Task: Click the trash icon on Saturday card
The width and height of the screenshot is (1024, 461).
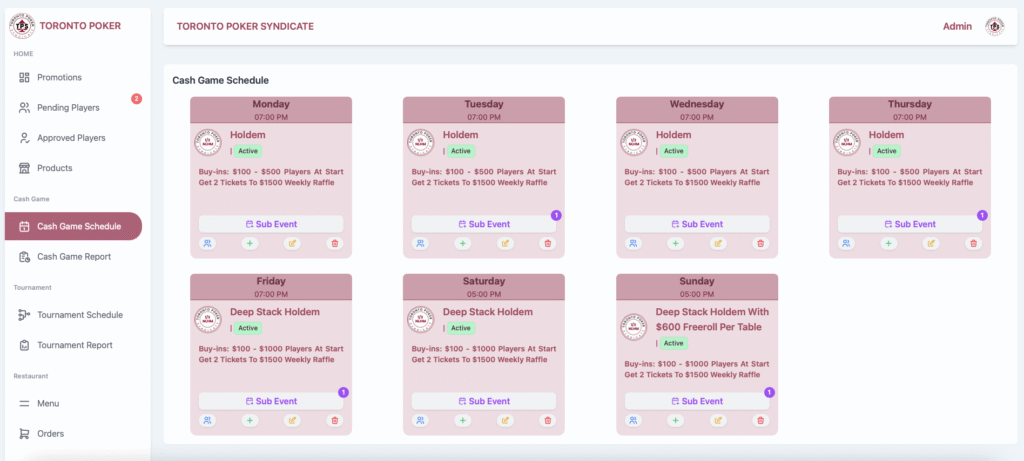Action: coord(547,420)
